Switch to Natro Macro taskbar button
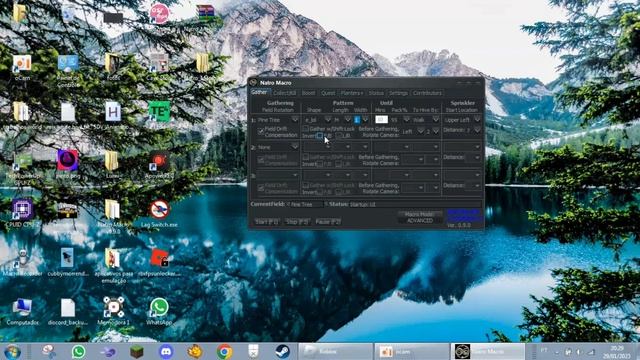Viewport: 640px width, 360px height. [x=488, y=351]
